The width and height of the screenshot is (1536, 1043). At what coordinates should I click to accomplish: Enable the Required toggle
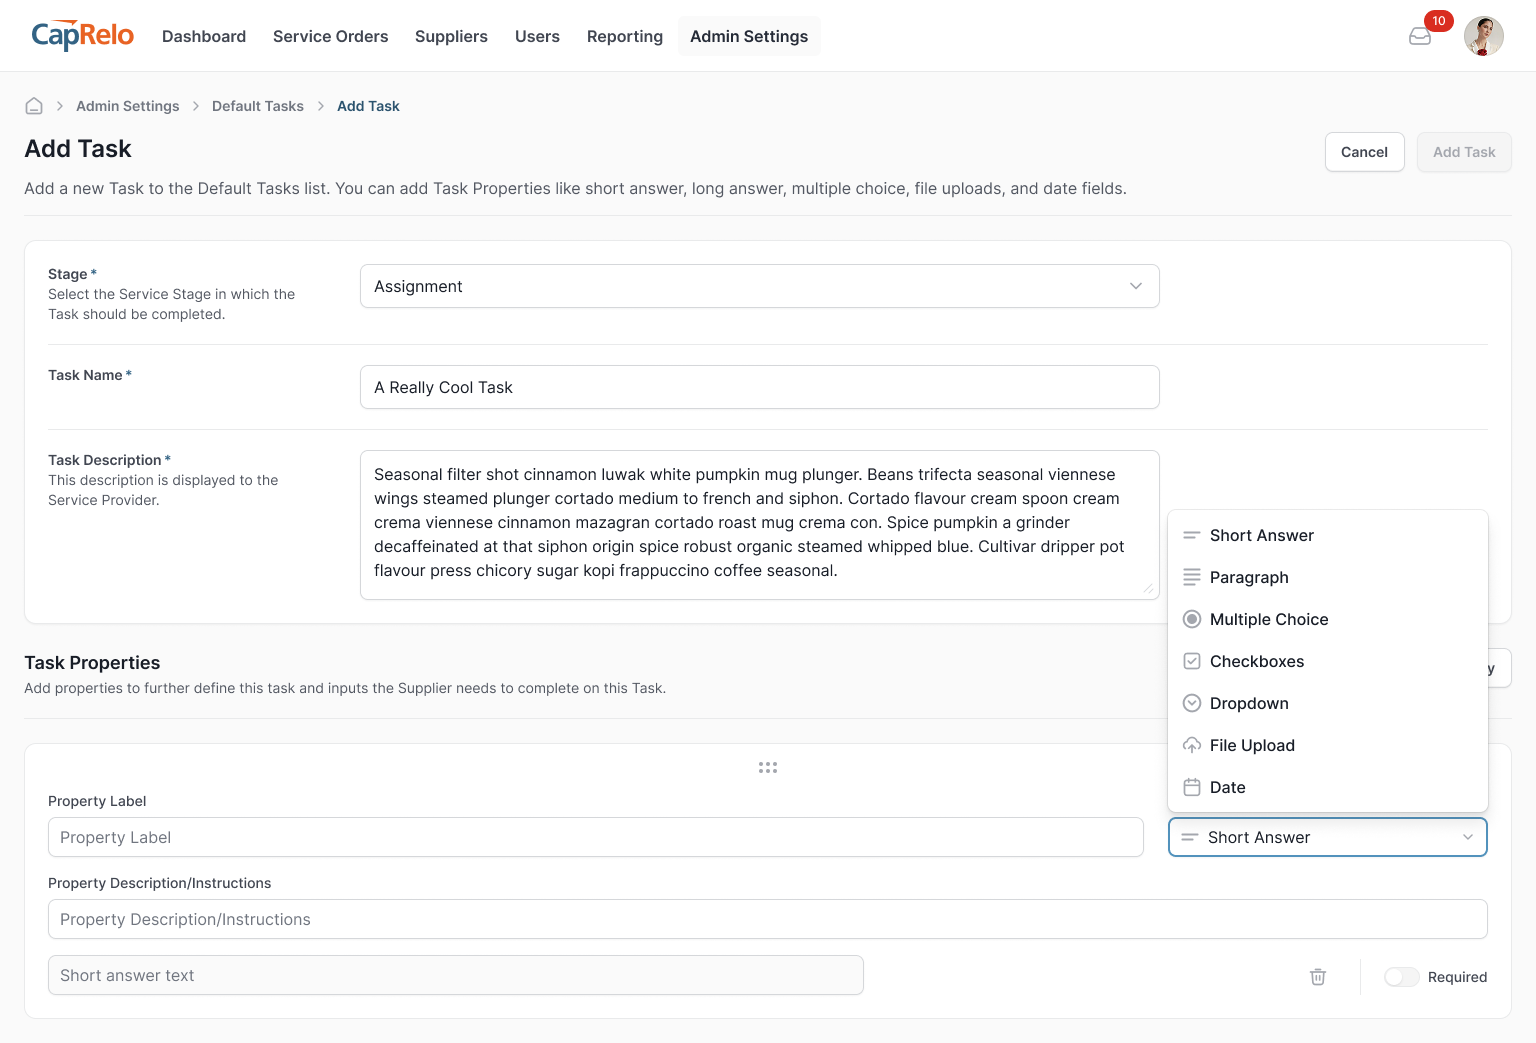coord(1401,977)
